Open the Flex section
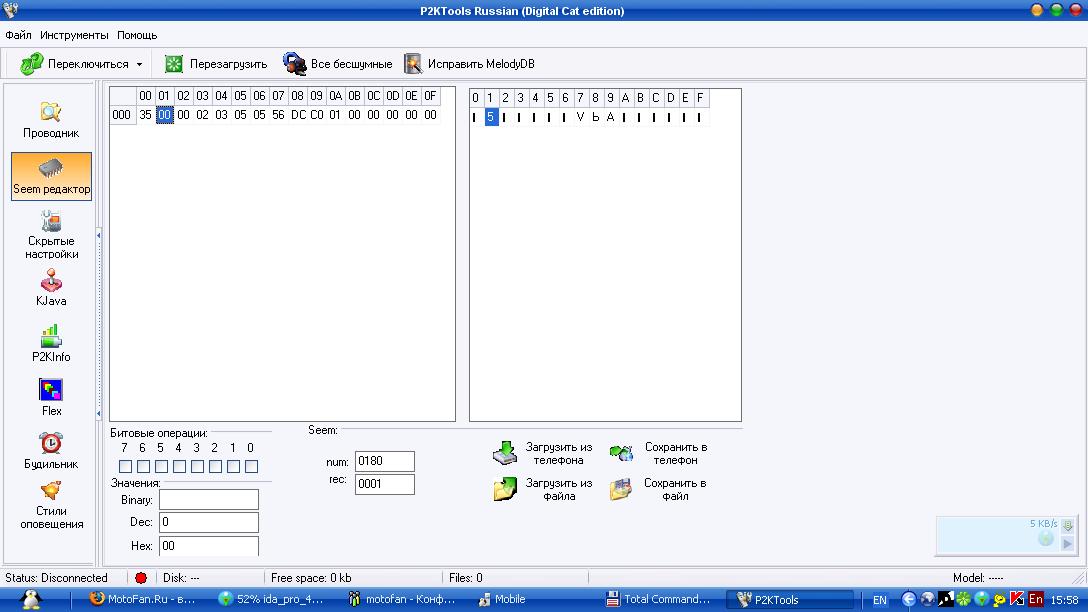Image resolution: width=1088 pixels, height=612 pixels. 51,397
